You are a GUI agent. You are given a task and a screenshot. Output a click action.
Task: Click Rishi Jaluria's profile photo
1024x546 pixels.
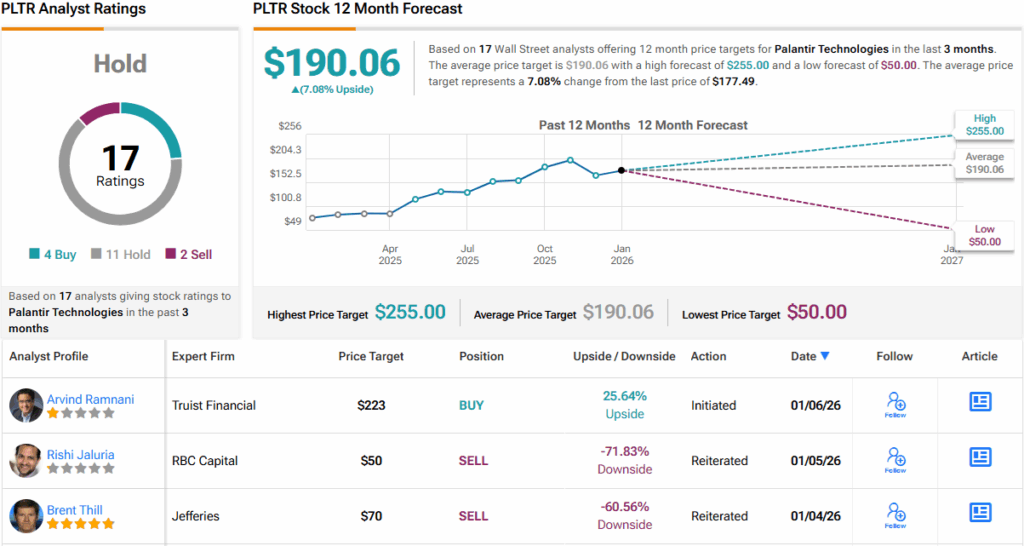click(26, 460)
